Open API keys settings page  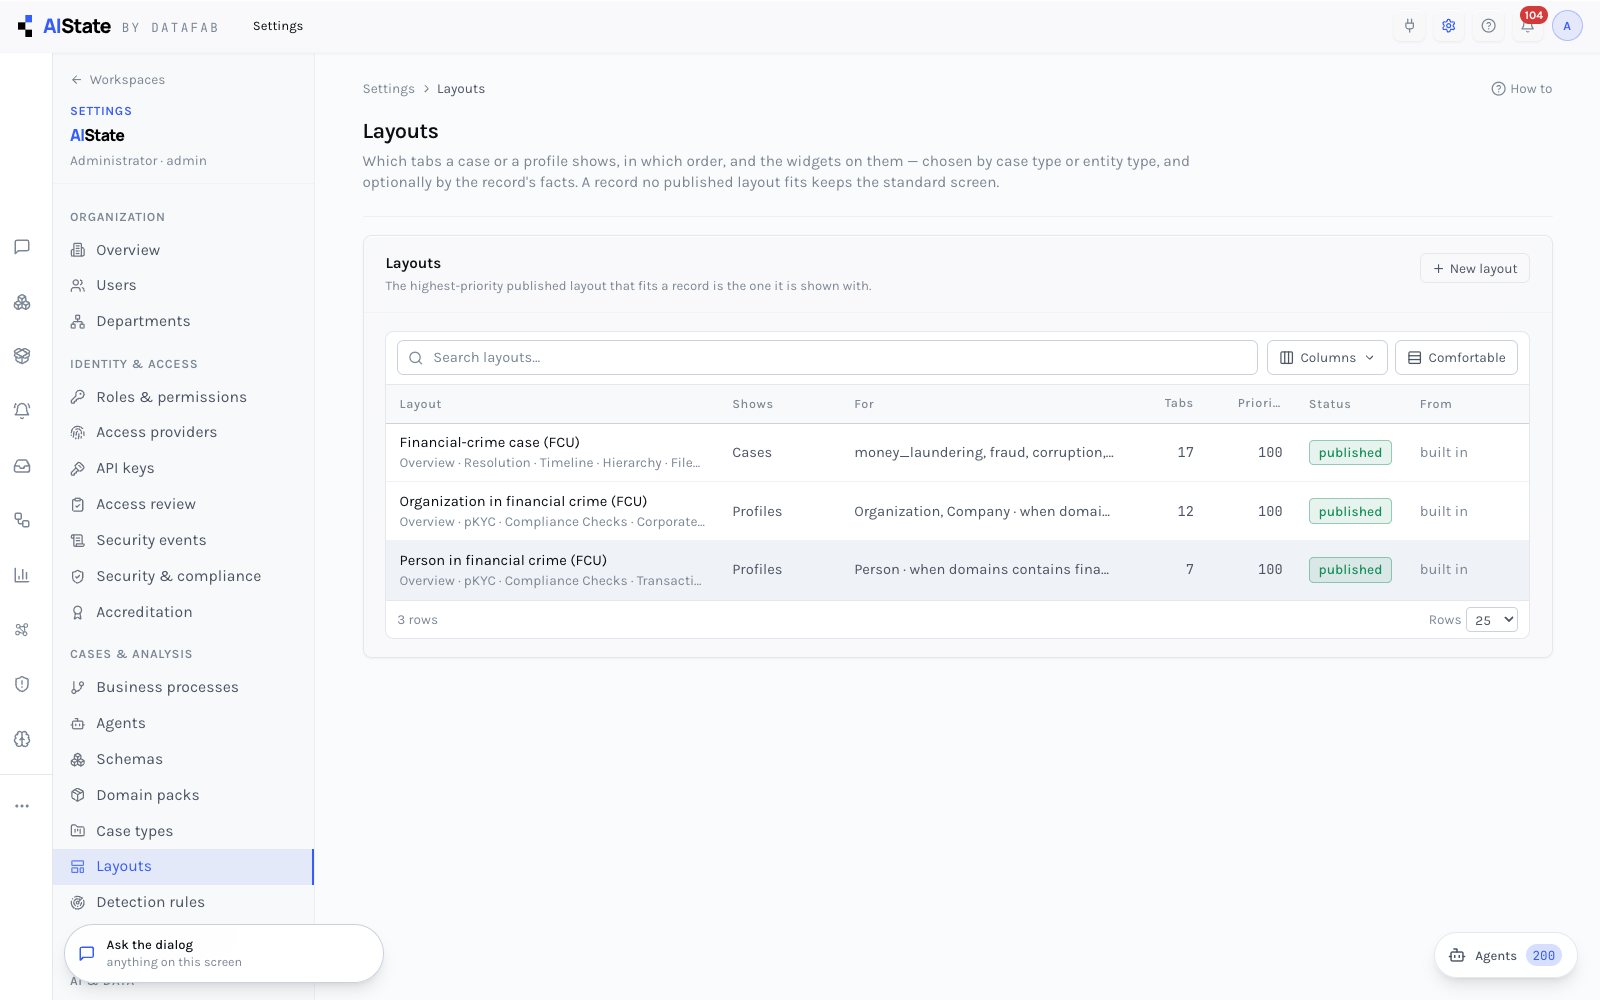coord(183,468)
